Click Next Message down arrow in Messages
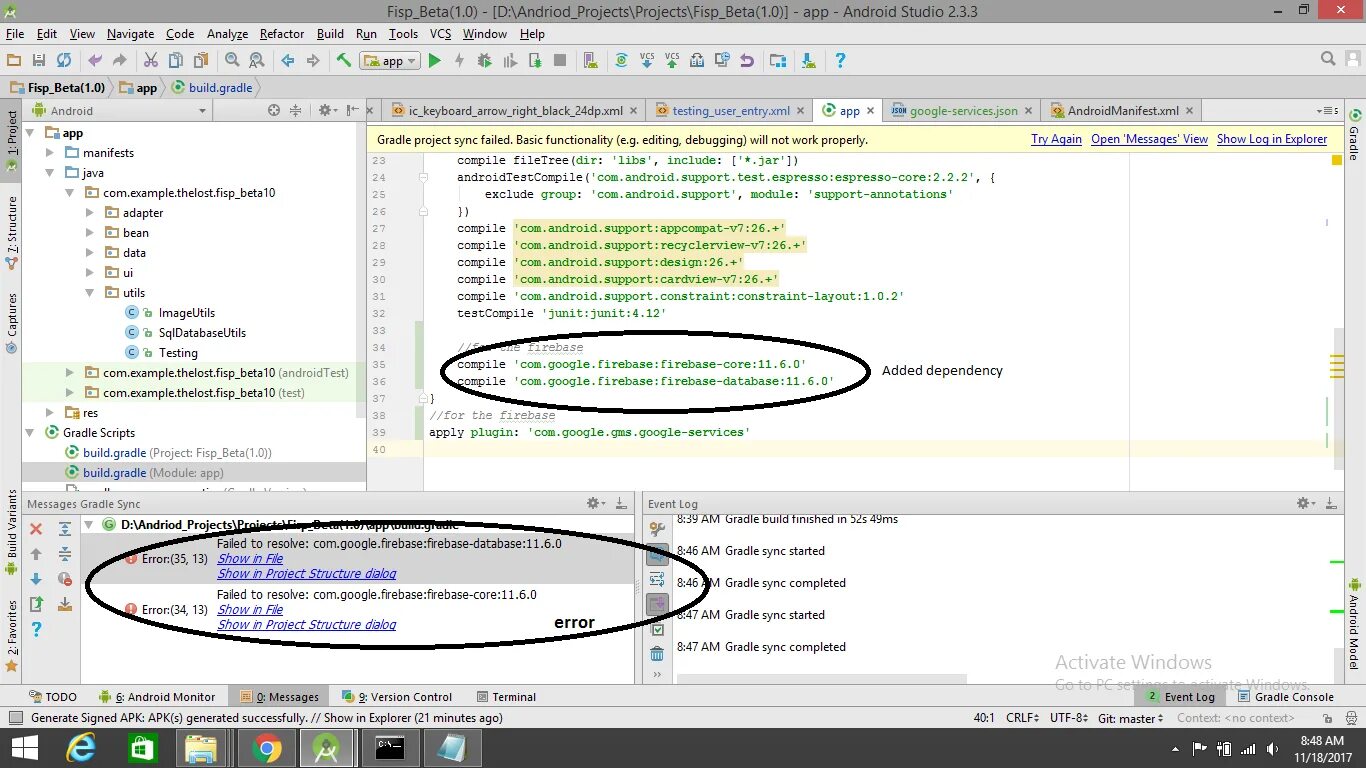 pos(36,579)
